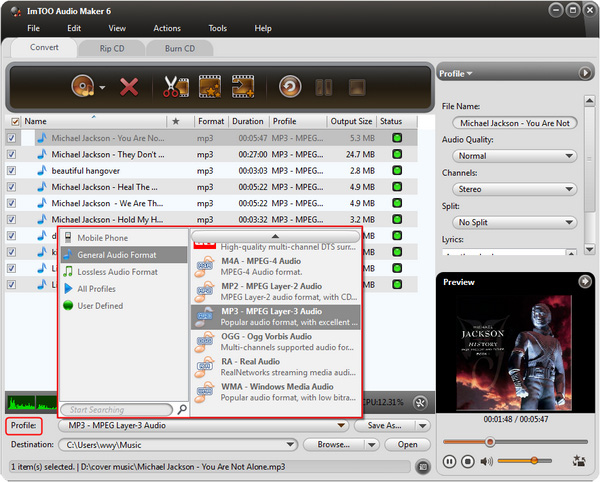Screen dimensions: 600x482
Task: Click the File Name text field
Action: pyautogui.click(x=515, y=123)
